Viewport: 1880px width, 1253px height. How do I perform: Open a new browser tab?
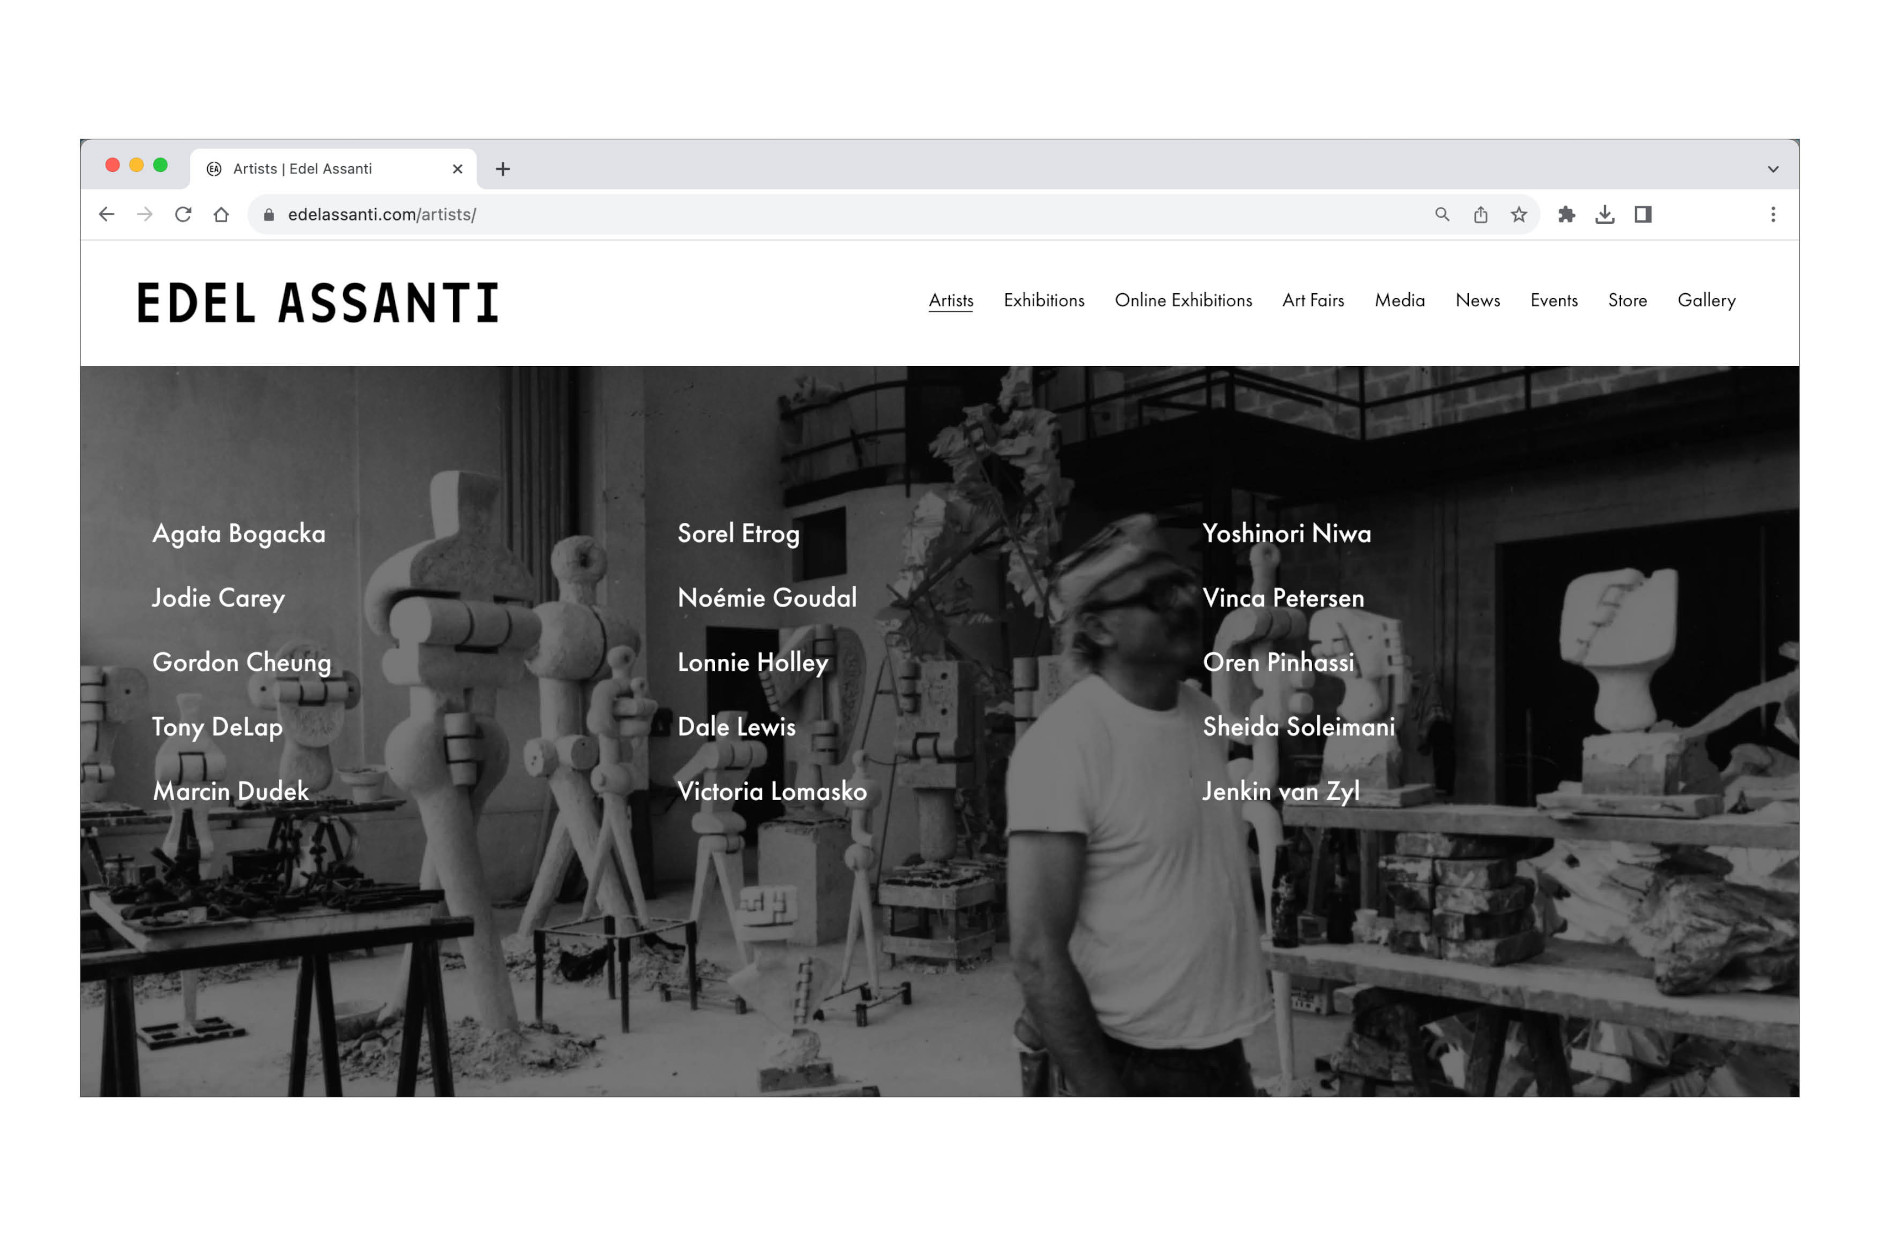point(503,169)
